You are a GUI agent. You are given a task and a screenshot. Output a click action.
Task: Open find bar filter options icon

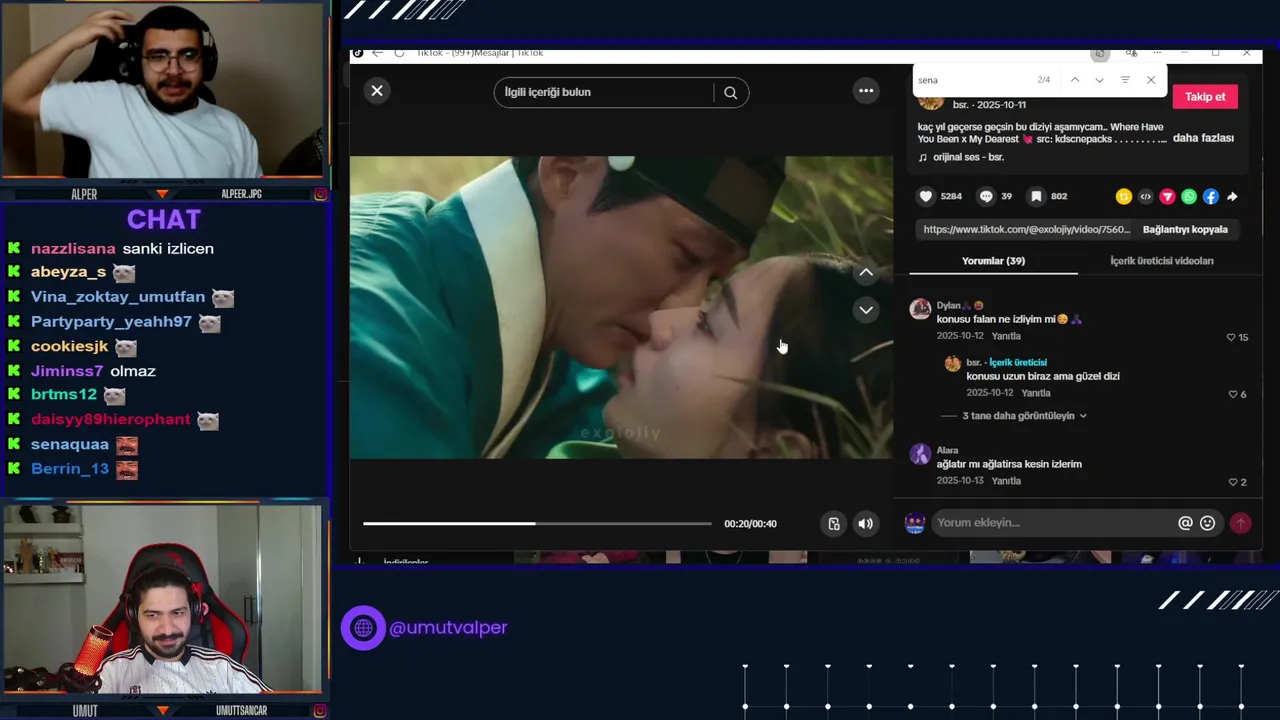pos(1125,80)
